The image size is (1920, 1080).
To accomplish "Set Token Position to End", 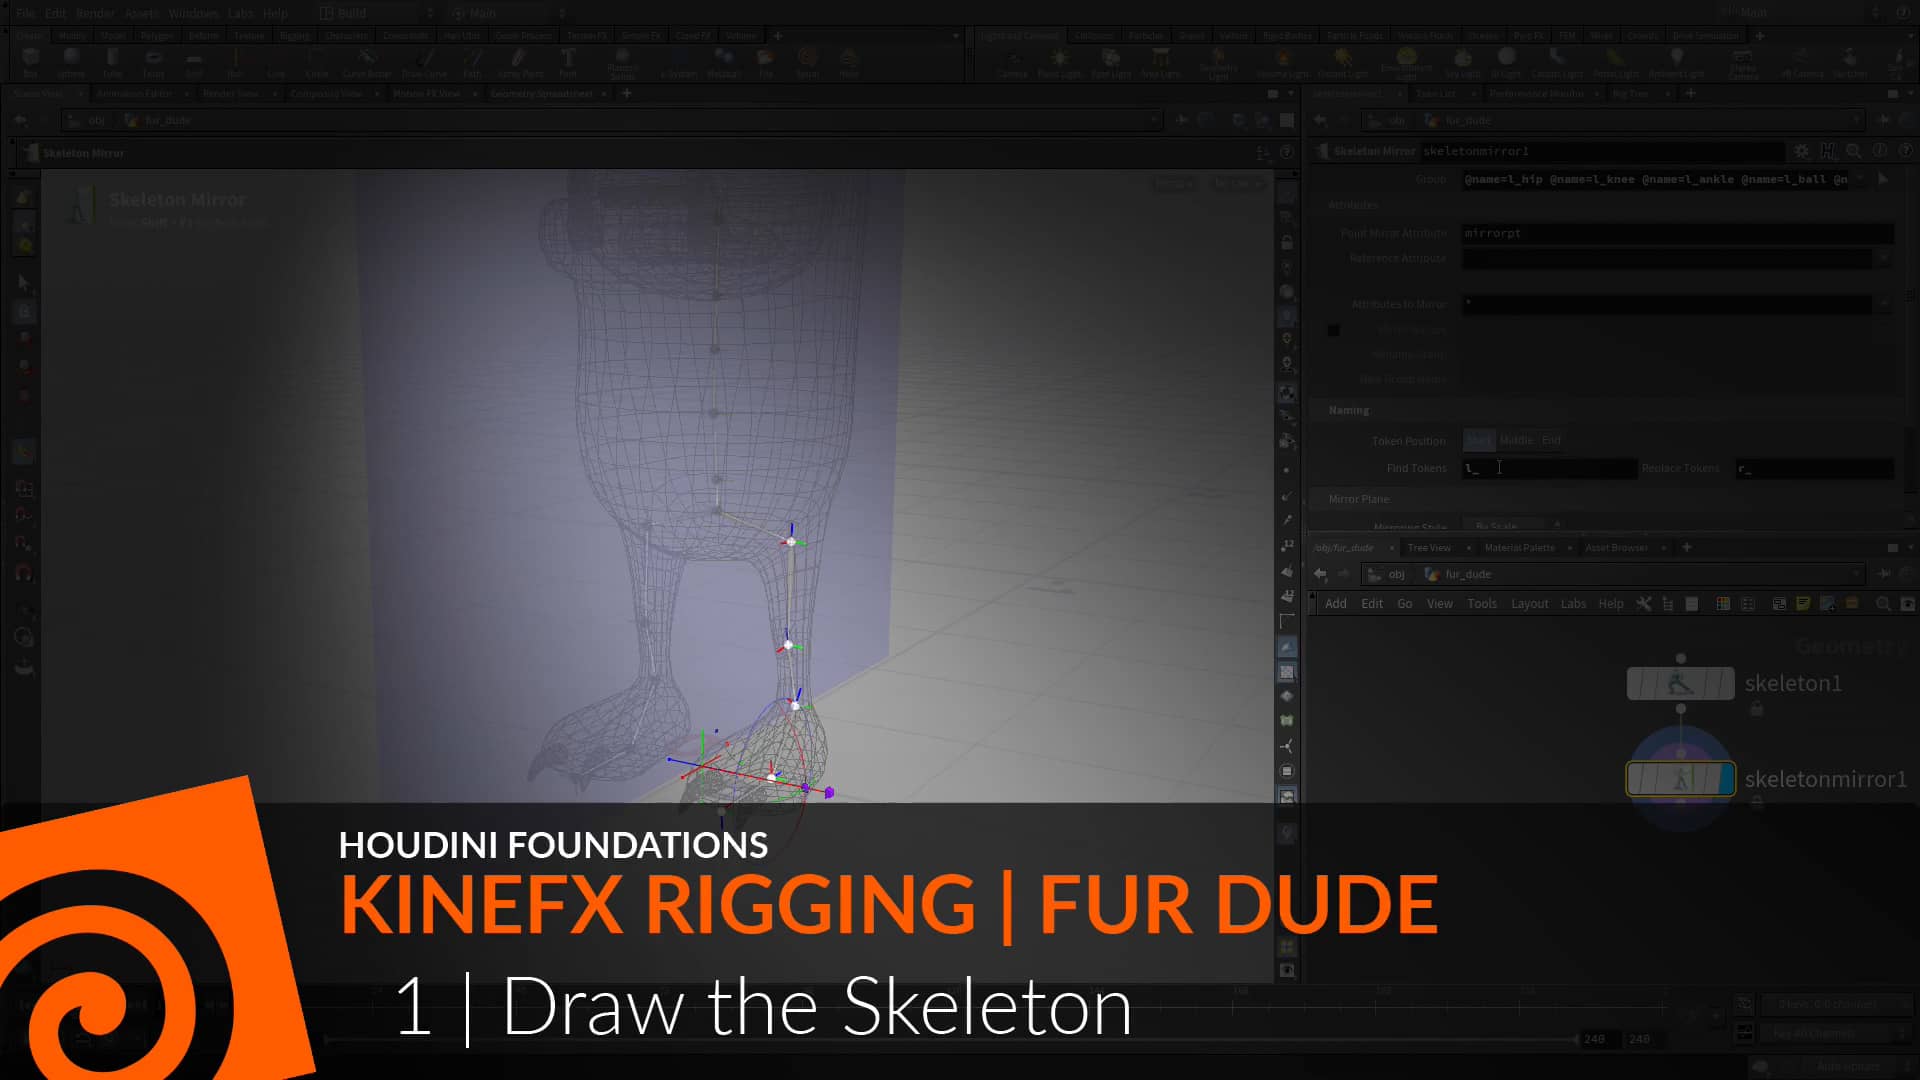I will 1551,440.
